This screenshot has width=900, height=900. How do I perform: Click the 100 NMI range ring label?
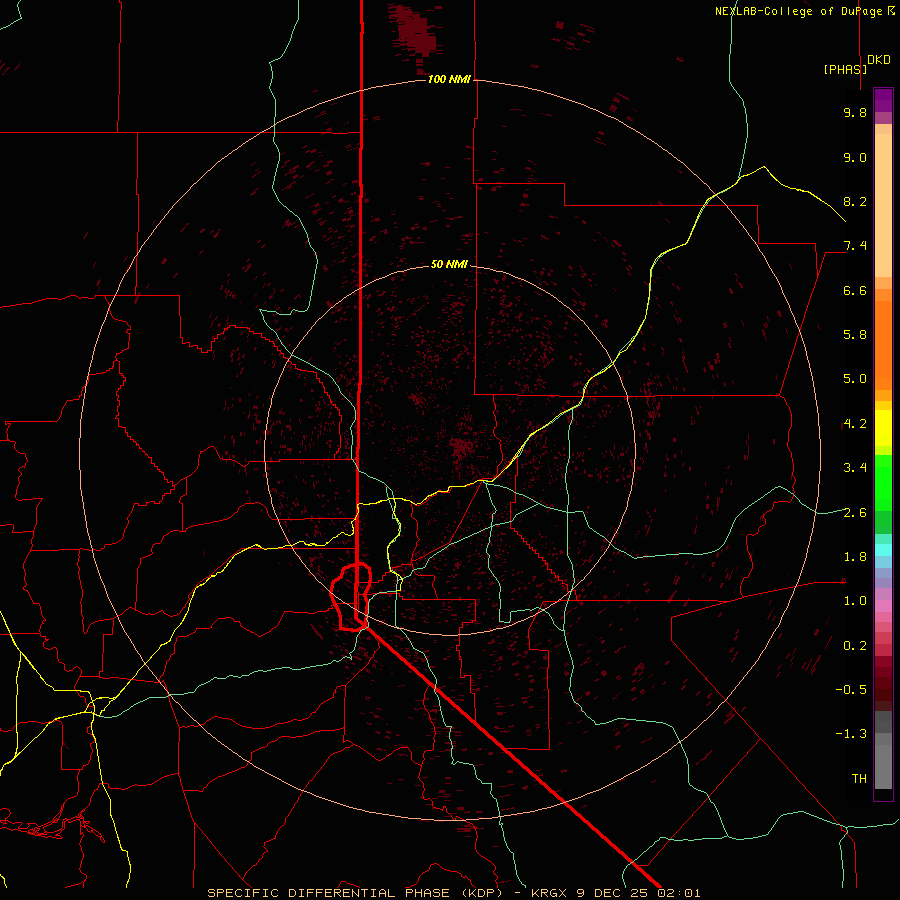coord(449,79)
